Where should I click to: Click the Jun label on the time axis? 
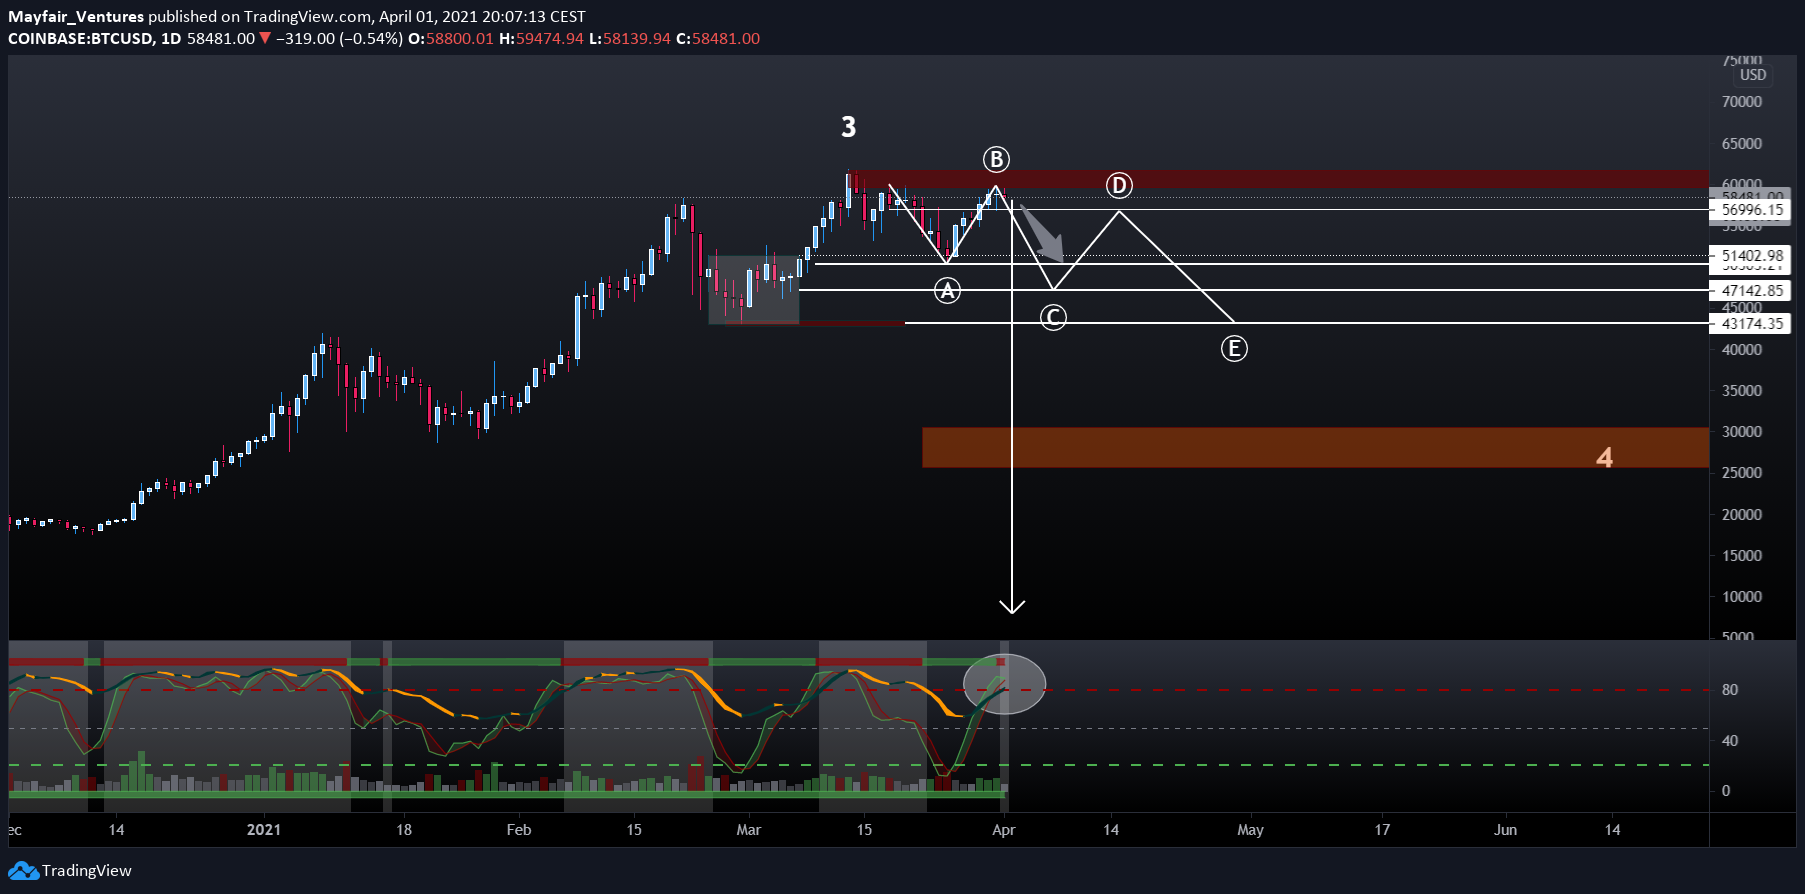coord(1505,830)
